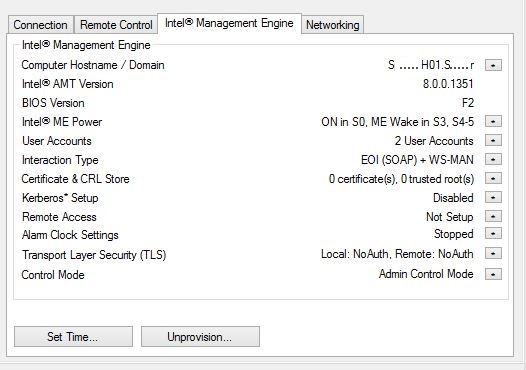Select the 8.0.0.1351 AMT version value
Viewport: 526px width, 370px height.
tap(448, 84)
